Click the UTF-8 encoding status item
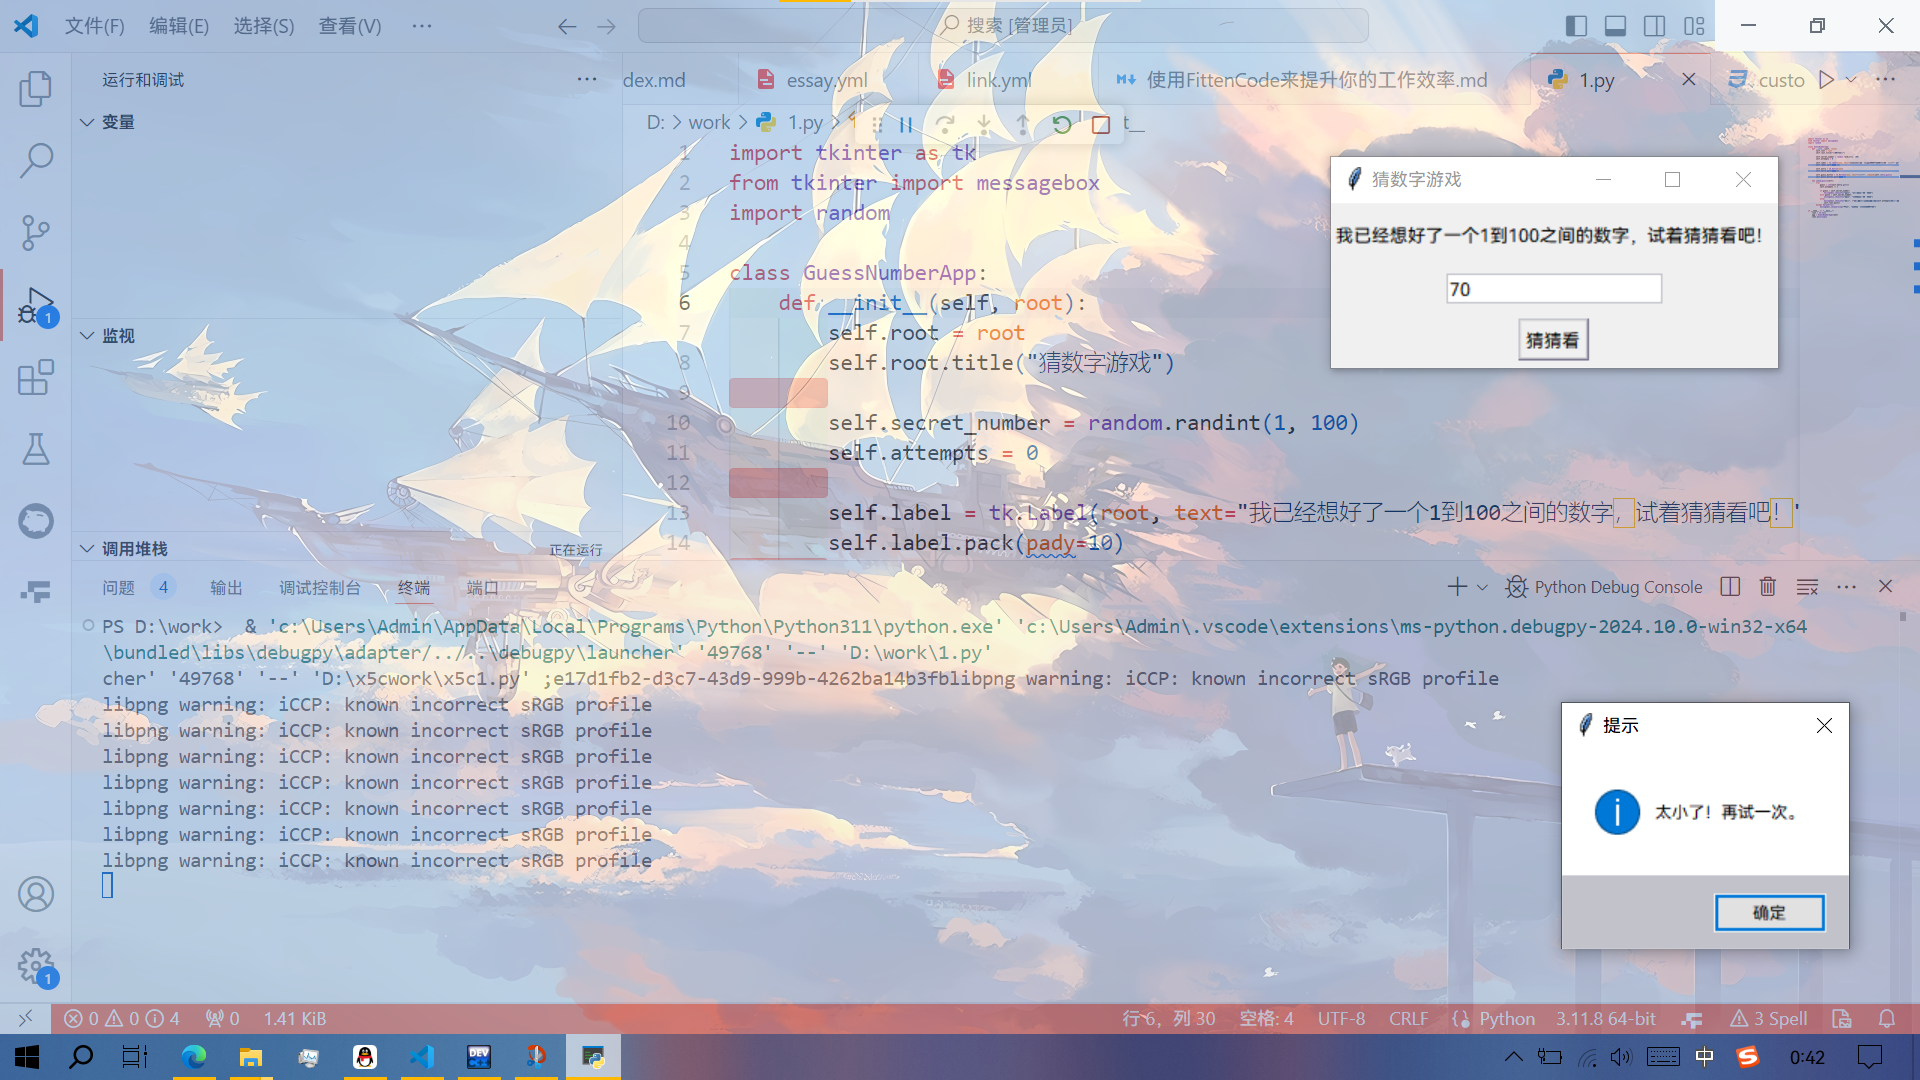Screen dimensions: 1920x1080 pos(1341,1019)
